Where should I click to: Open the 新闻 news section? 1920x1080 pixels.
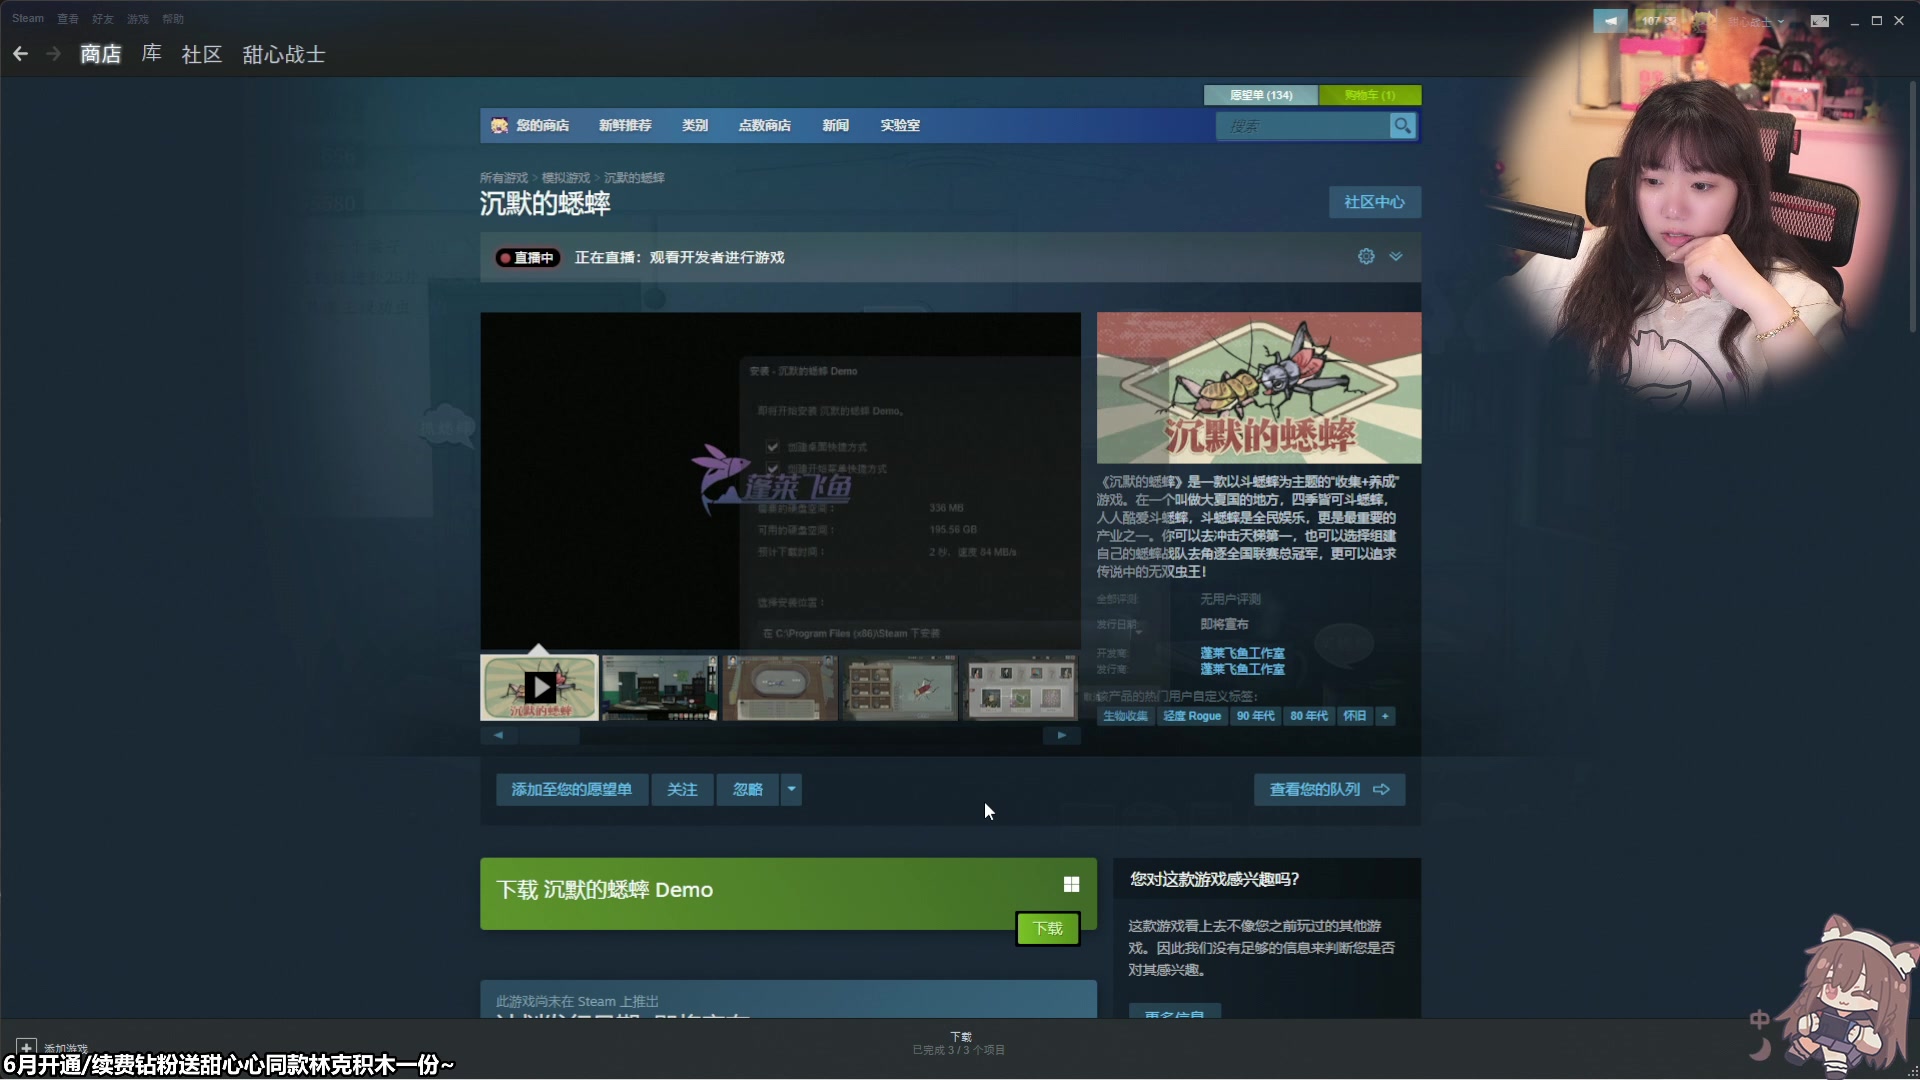(835, 125)
